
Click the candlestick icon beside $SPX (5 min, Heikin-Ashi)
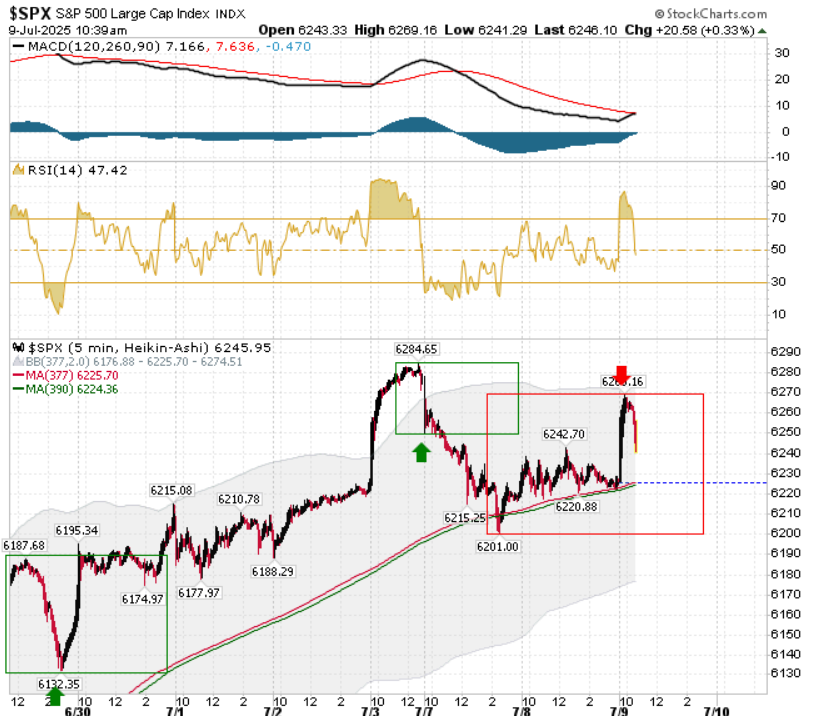pos(18,347)
